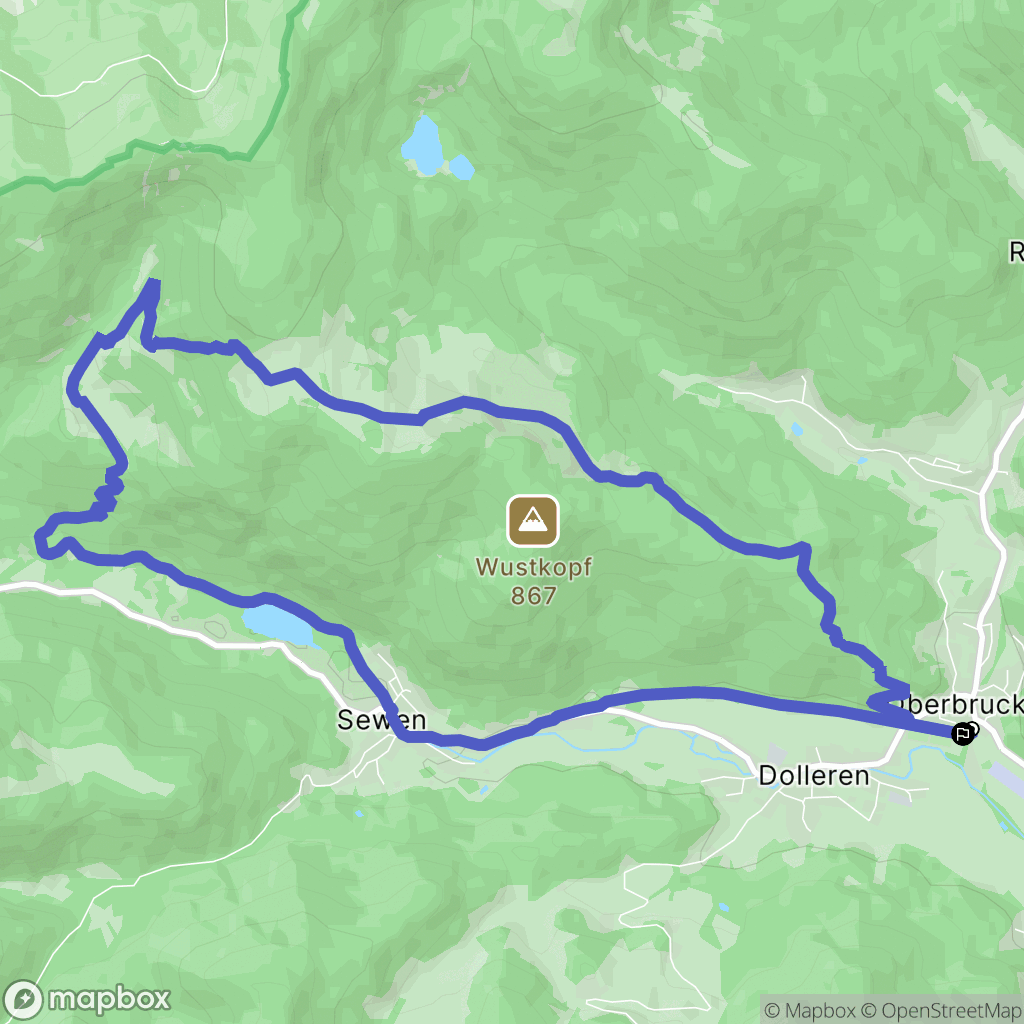Open the © OpenStreetMap attribution link
The height and width of the screenshot is (1024, 1024).
tap(942, 1010)
